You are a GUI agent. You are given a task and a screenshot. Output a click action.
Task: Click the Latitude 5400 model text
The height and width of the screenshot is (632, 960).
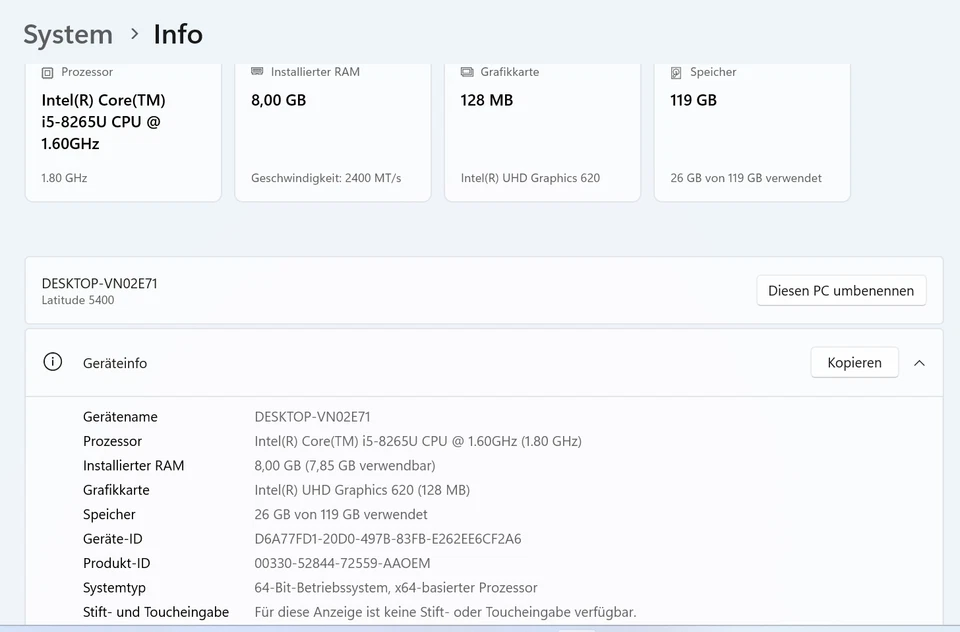click(x=78, y=300)
